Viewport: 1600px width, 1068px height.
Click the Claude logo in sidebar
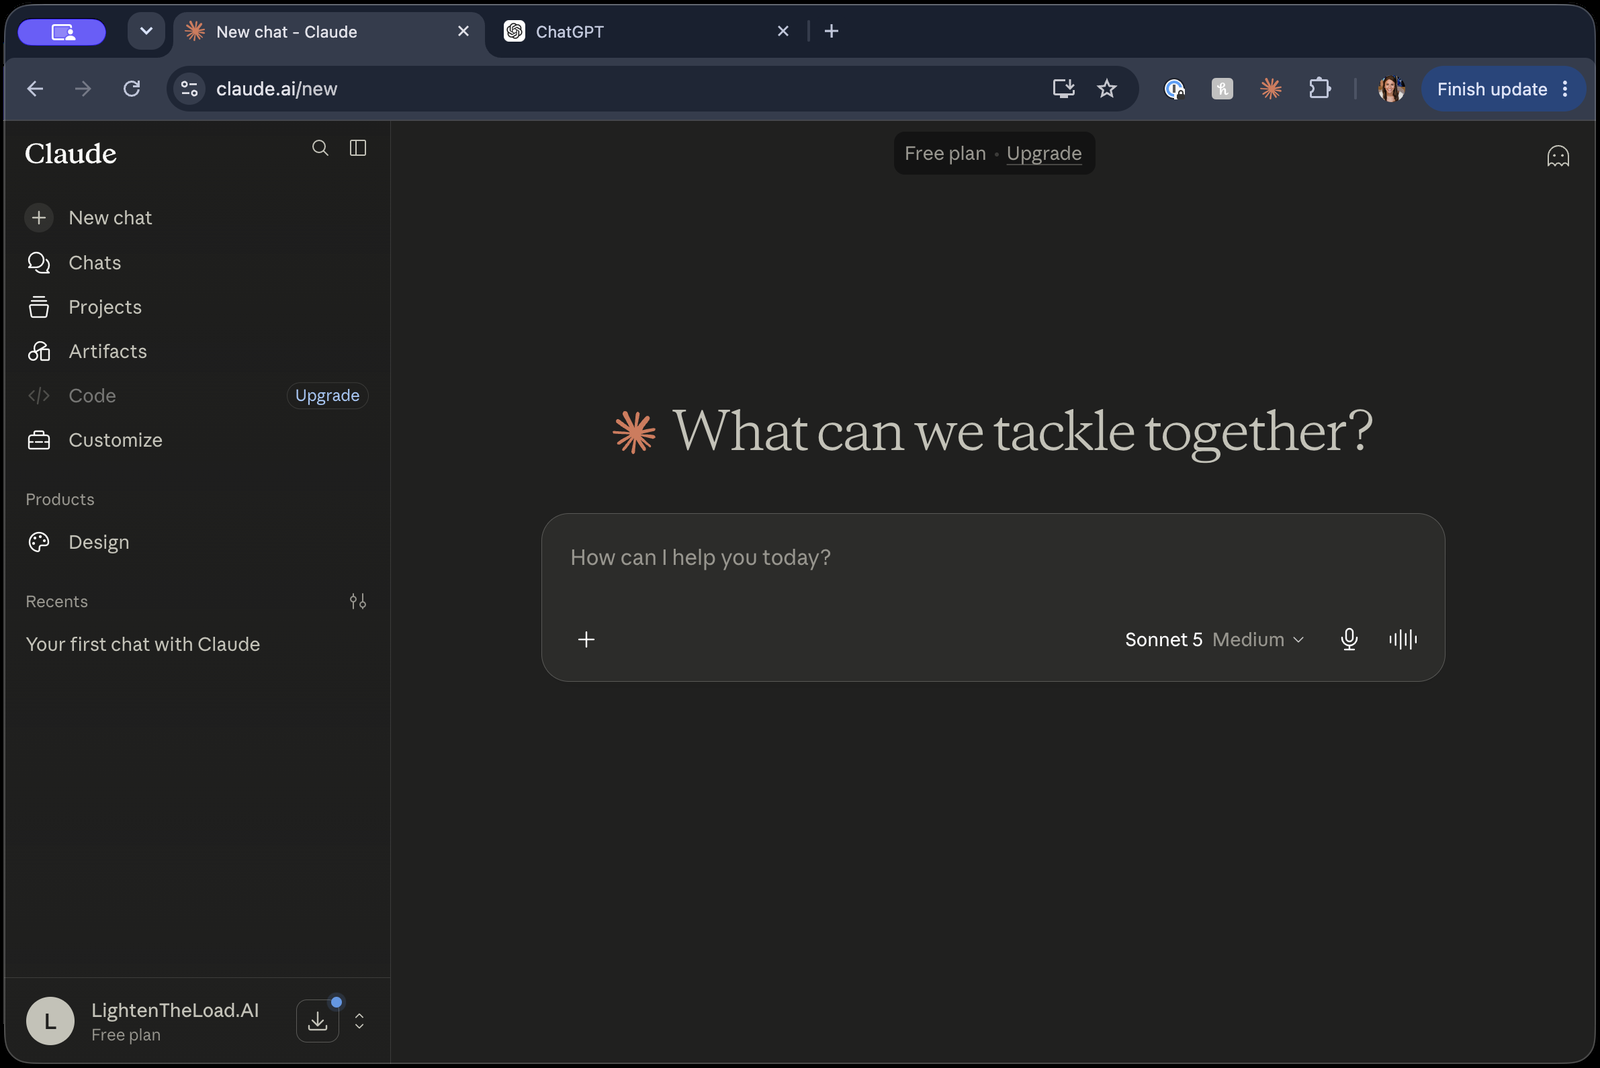[x=71, y=153]
